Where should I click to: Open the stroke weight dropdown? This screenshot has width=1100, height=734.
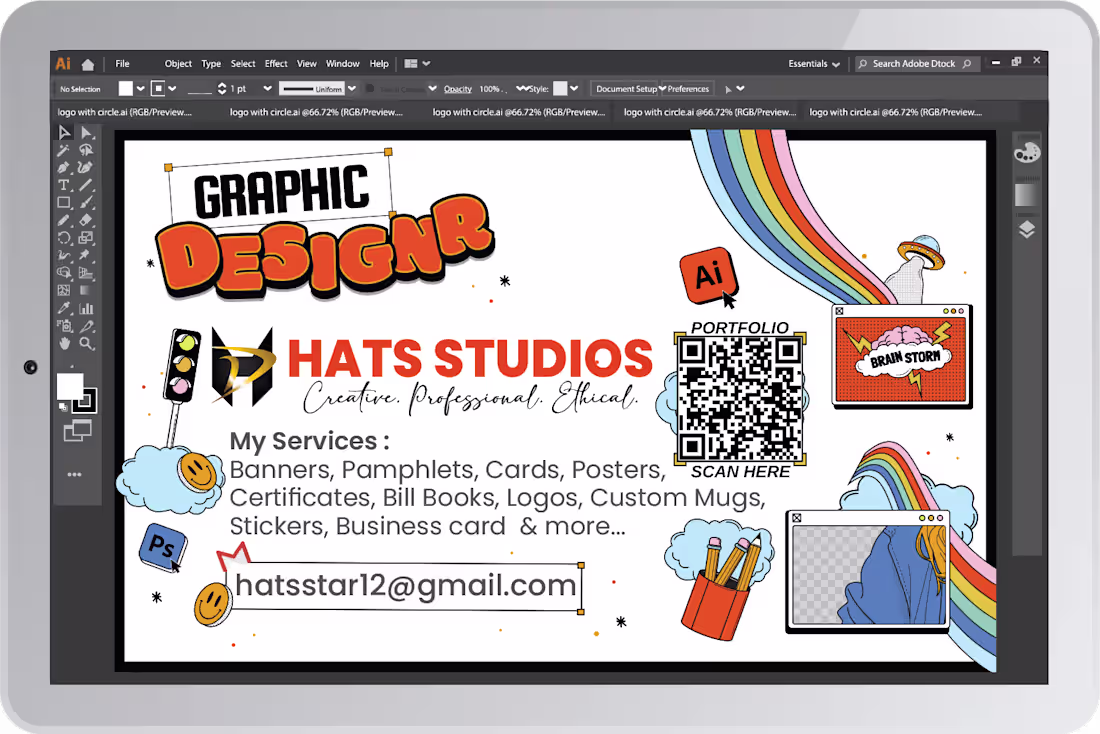point(267,88)
